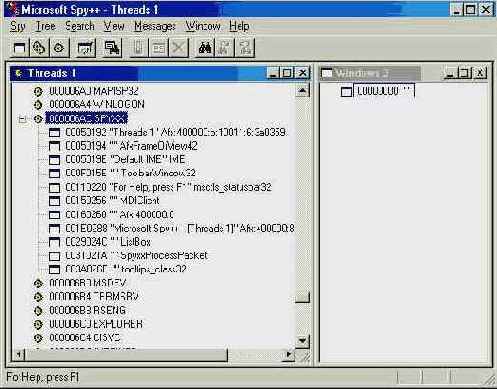This screenshot has width=497, height=389.
Task: Open the Spy menu
Action: click(x=18, y=26)
